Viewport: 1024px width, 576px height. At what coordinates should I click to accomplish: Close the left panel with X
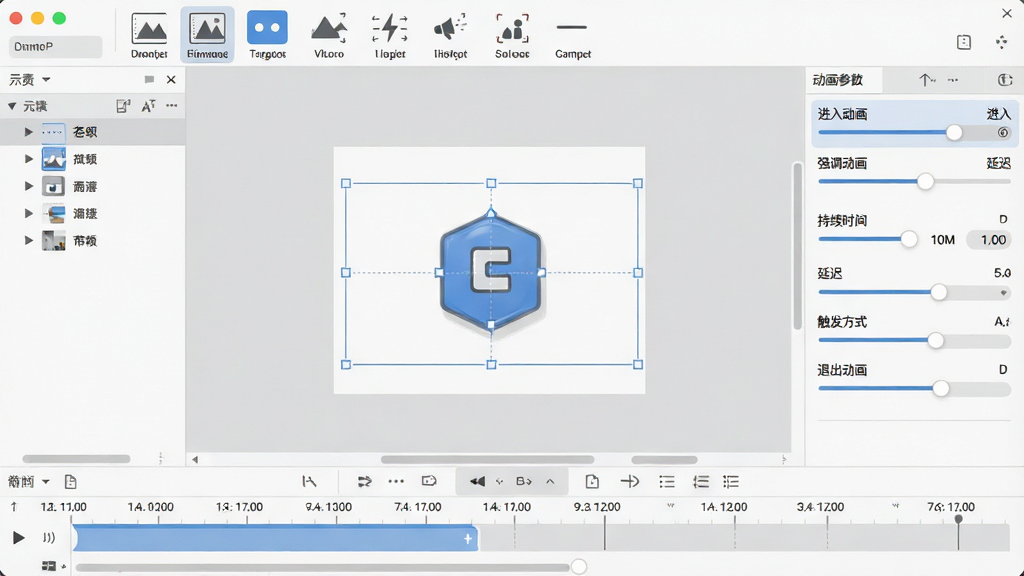point(171,80)
